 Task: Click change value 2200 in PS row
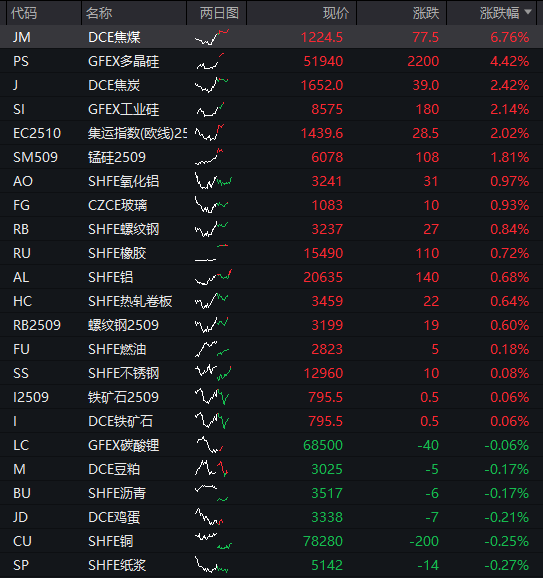pos(423,61)
